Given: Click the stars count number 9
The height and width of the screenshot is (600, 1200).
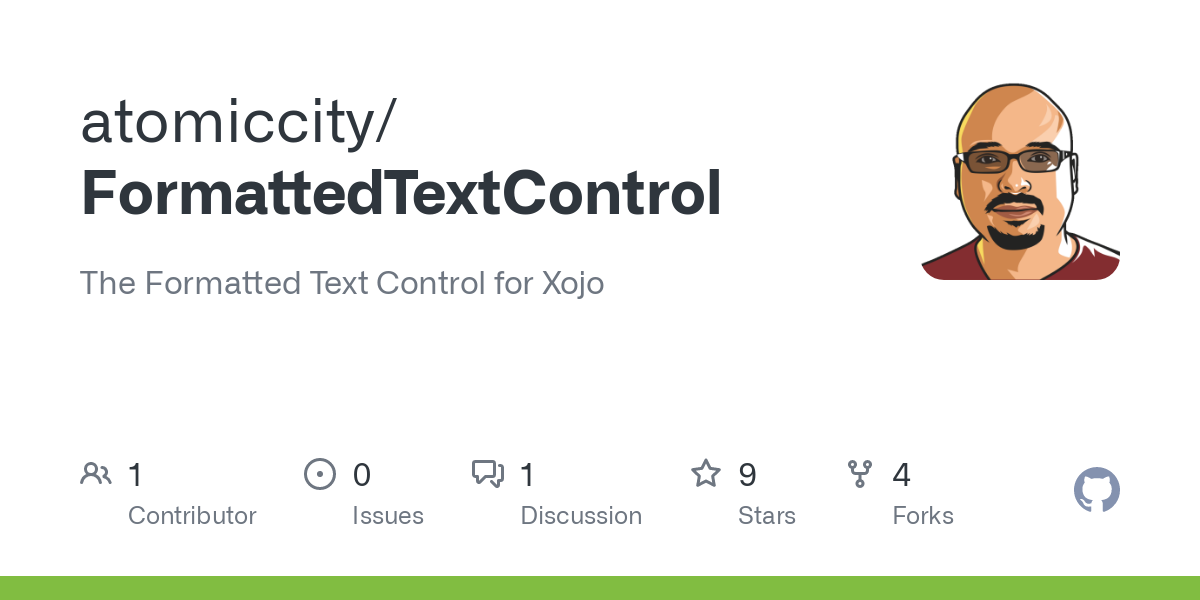Looking at the screenshot, I should click(747, 474).
